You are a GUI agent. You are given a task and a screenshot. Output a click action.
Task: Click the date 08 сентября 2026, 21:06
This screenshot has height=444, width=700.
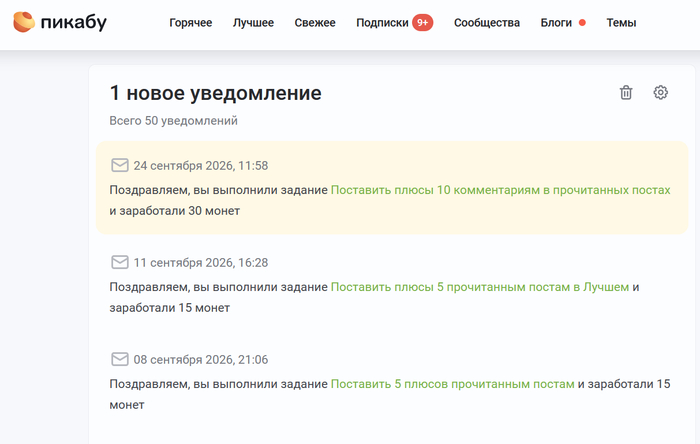point(201,359)
